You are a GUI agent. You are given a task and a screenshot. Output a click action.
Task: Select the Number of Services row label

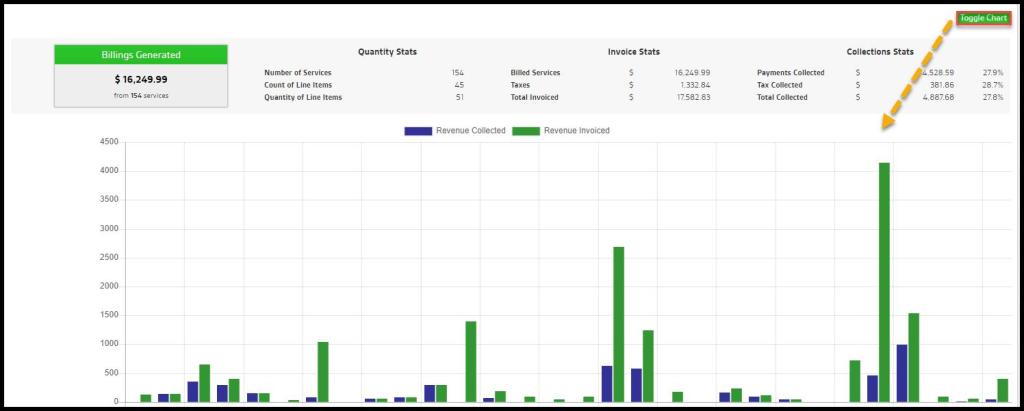click(x=298, y=73)
